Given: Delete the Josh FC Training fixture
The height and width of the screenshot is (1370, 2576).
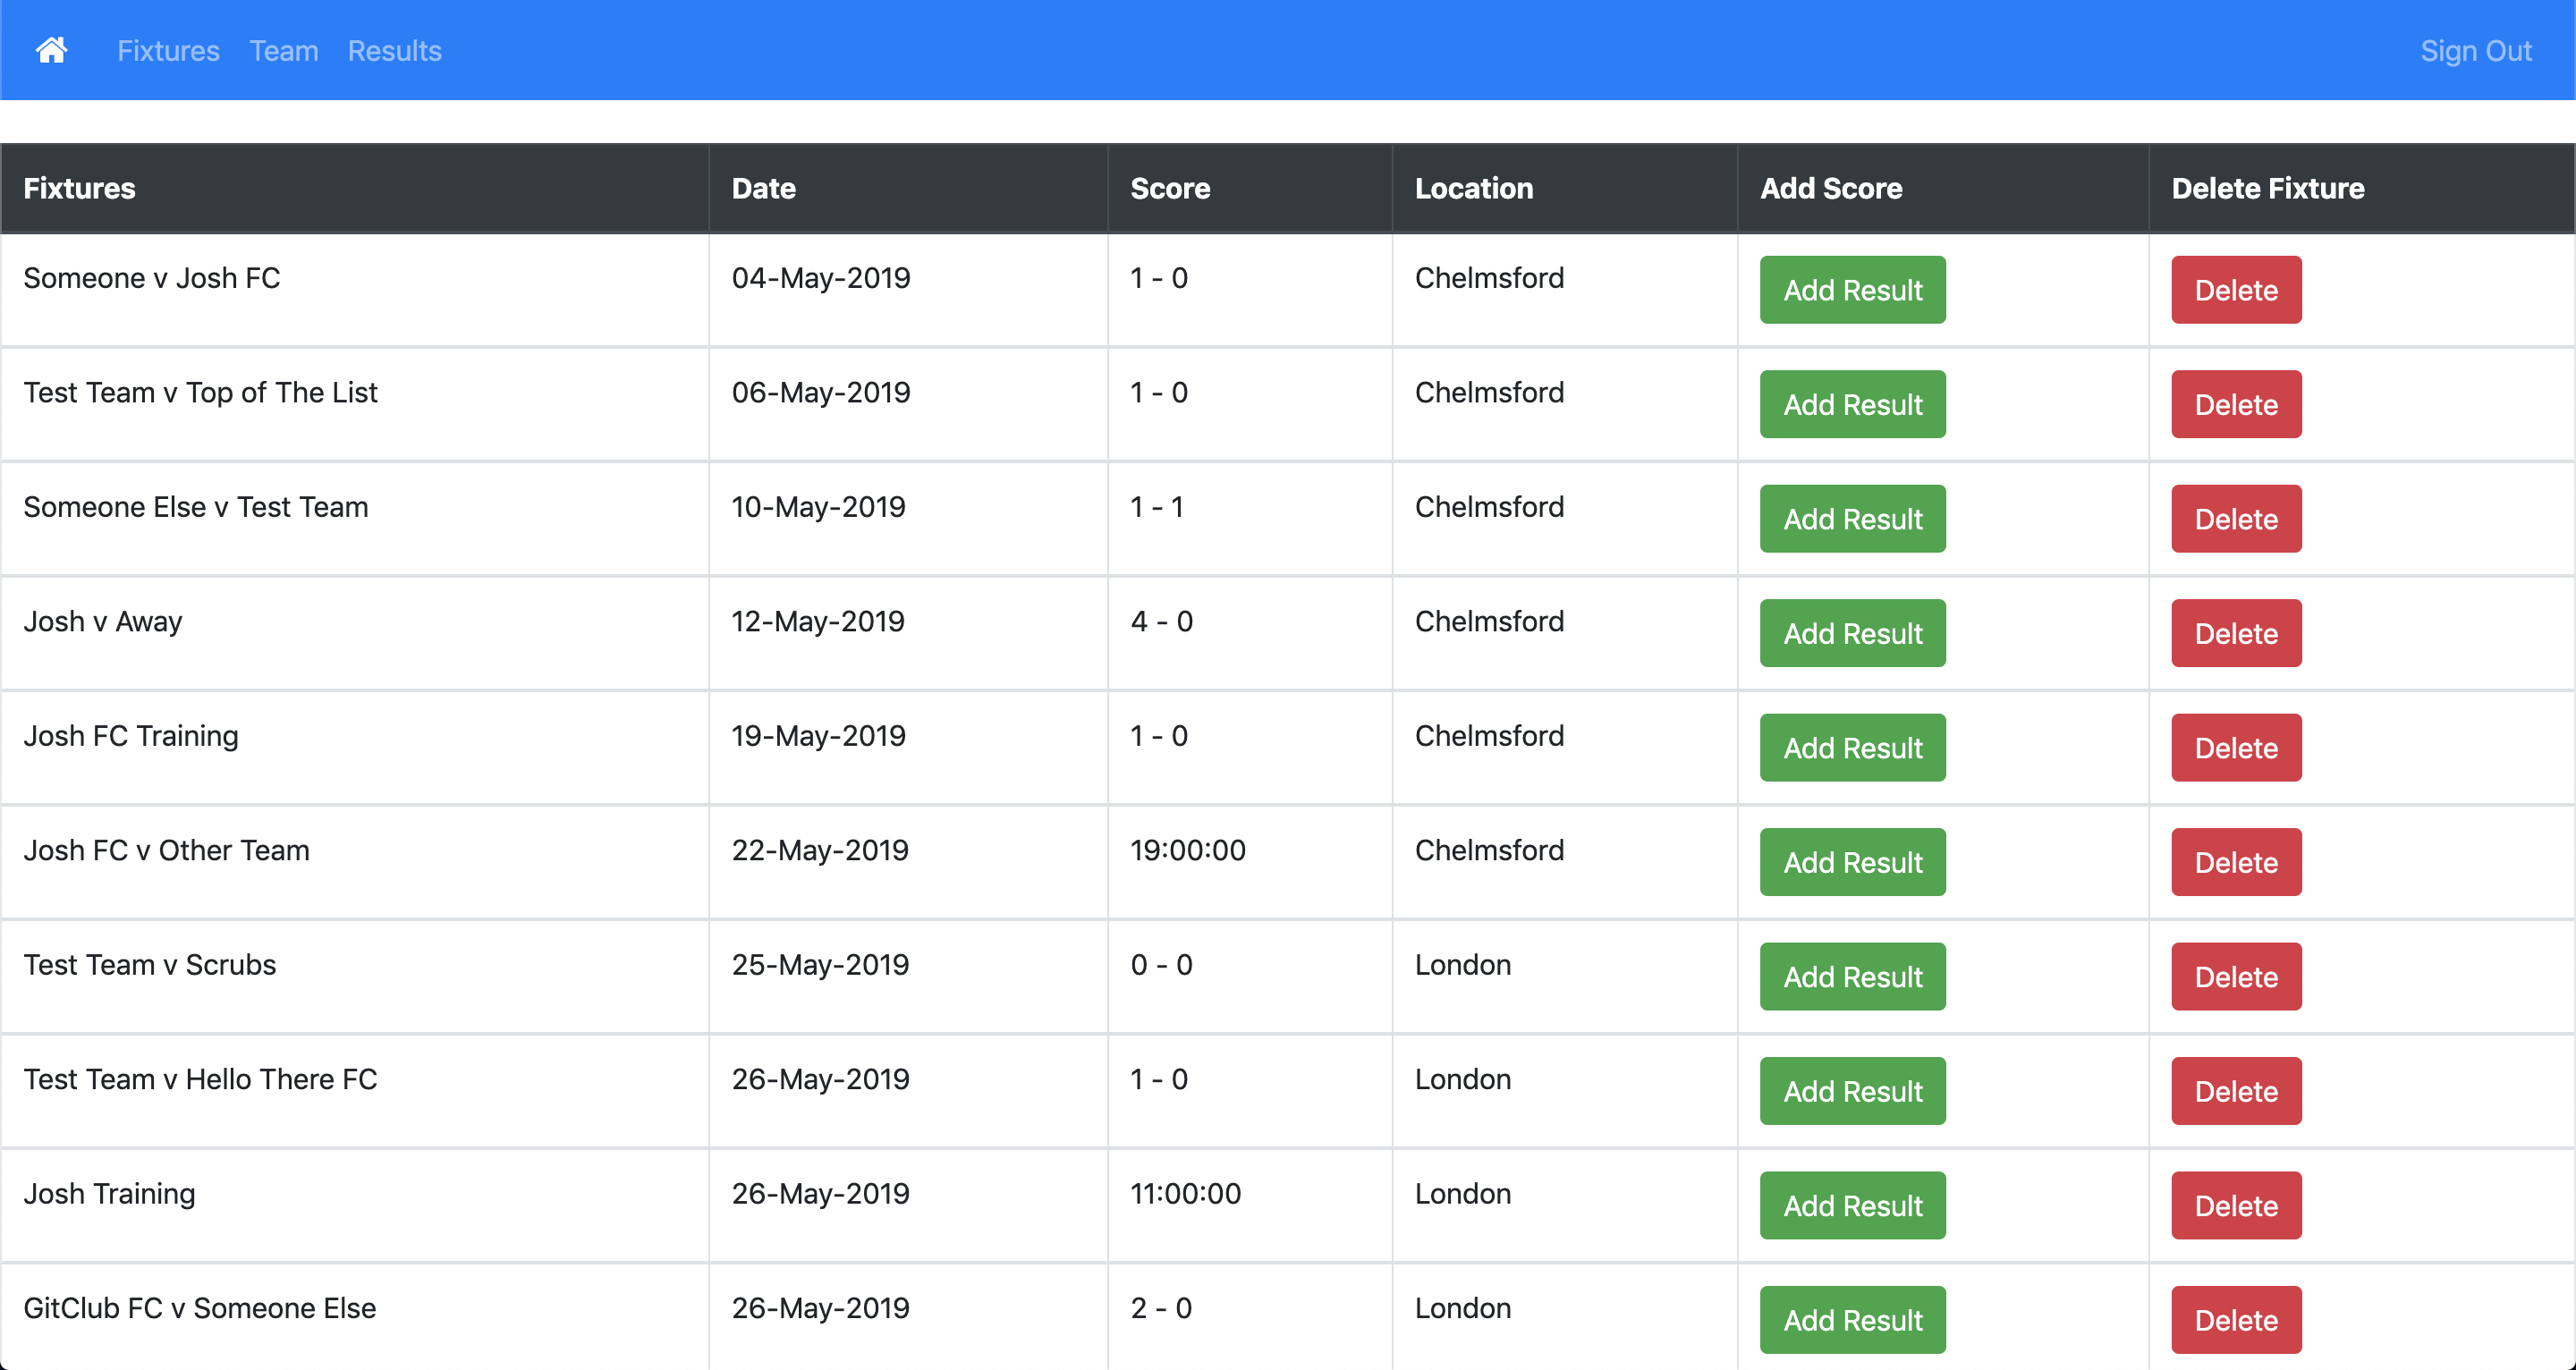Looking at the screenshot, I should coord(2235,748).
